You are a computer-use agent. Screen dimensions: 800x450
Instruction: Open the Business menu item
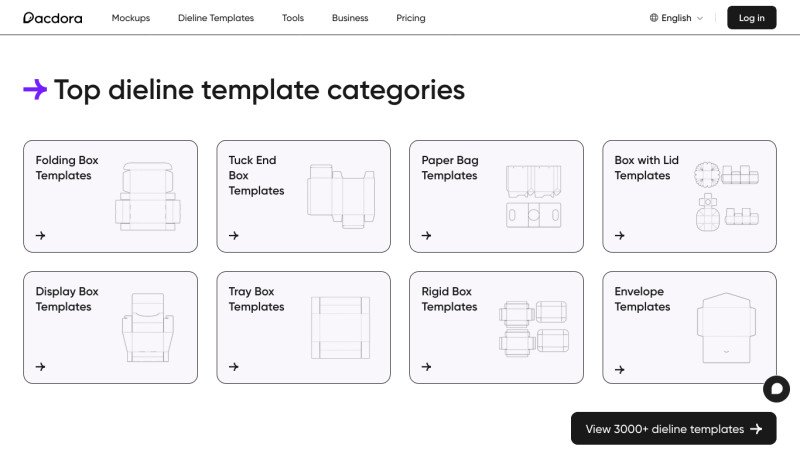(350, 18)
